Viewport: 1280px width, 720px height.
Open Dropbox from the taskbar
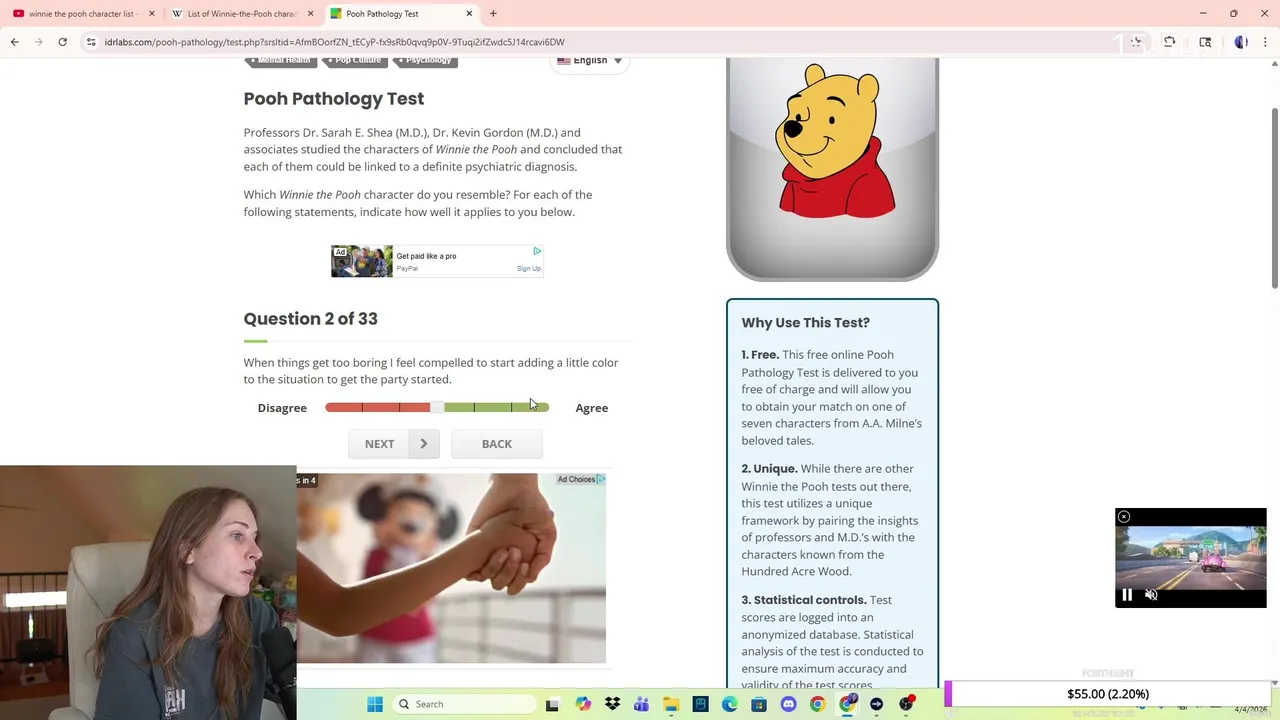click(612, 704)
